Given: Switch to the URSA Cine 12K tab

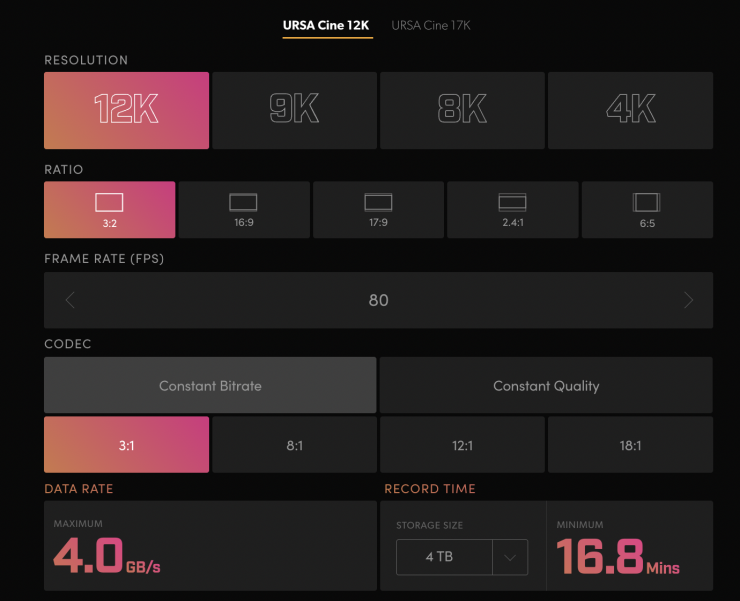Looking at the screenshot, I should pos(327,25).
